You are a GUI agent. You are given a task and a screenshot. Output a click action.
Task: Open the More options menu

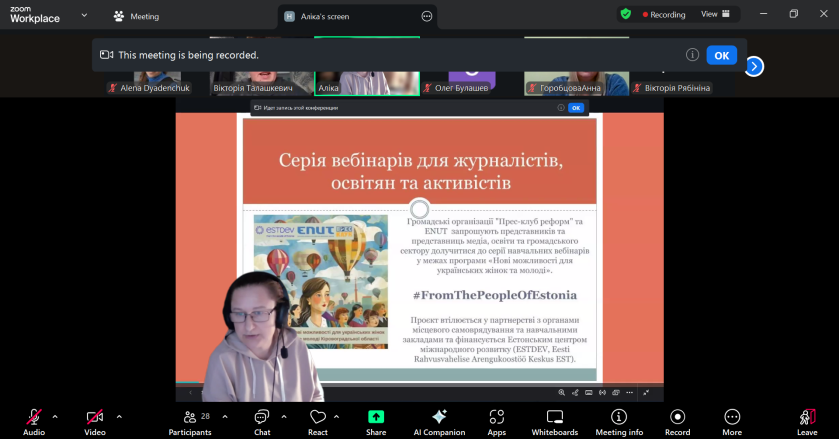pos(732,422)
